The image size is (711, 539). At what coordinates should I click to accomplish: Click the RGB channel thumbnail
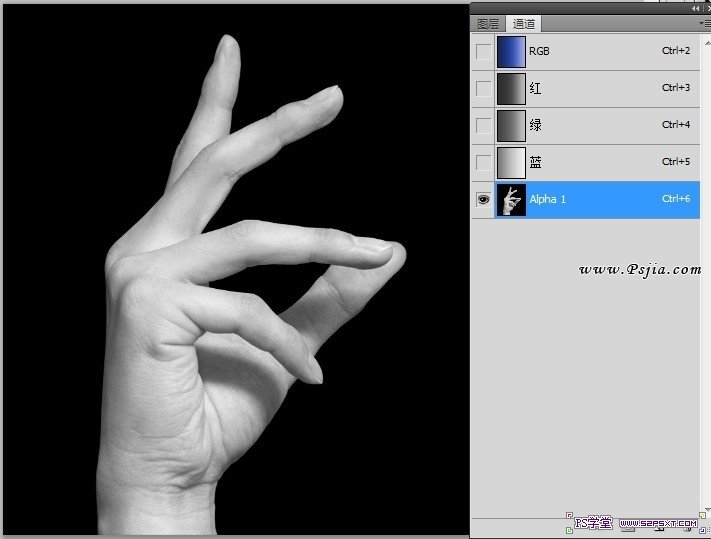[511, 52]
